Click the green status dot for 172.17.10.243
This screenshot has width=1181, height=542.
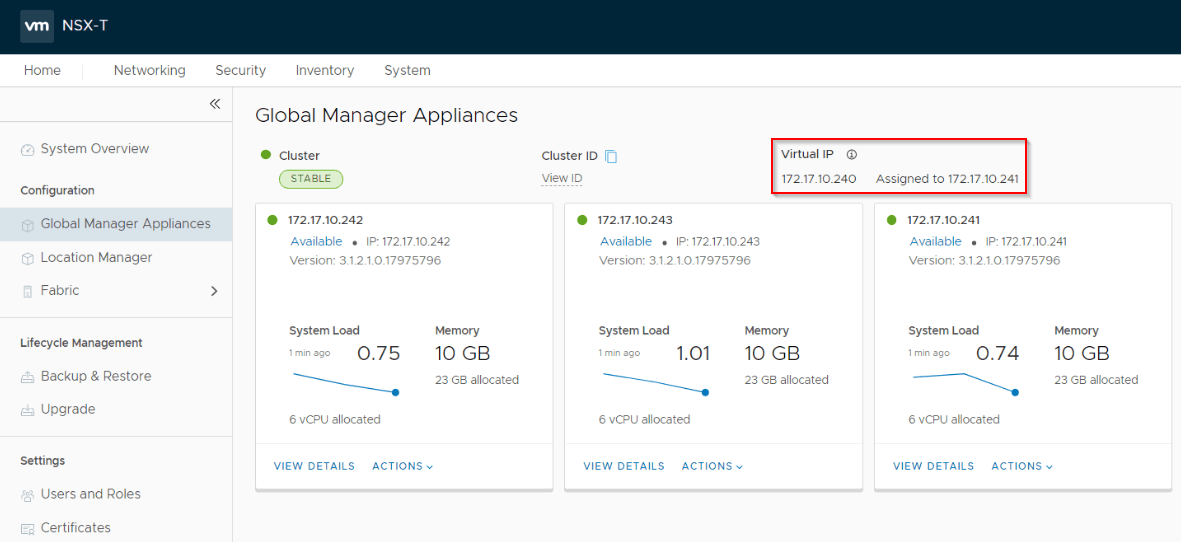coord(582,220)
